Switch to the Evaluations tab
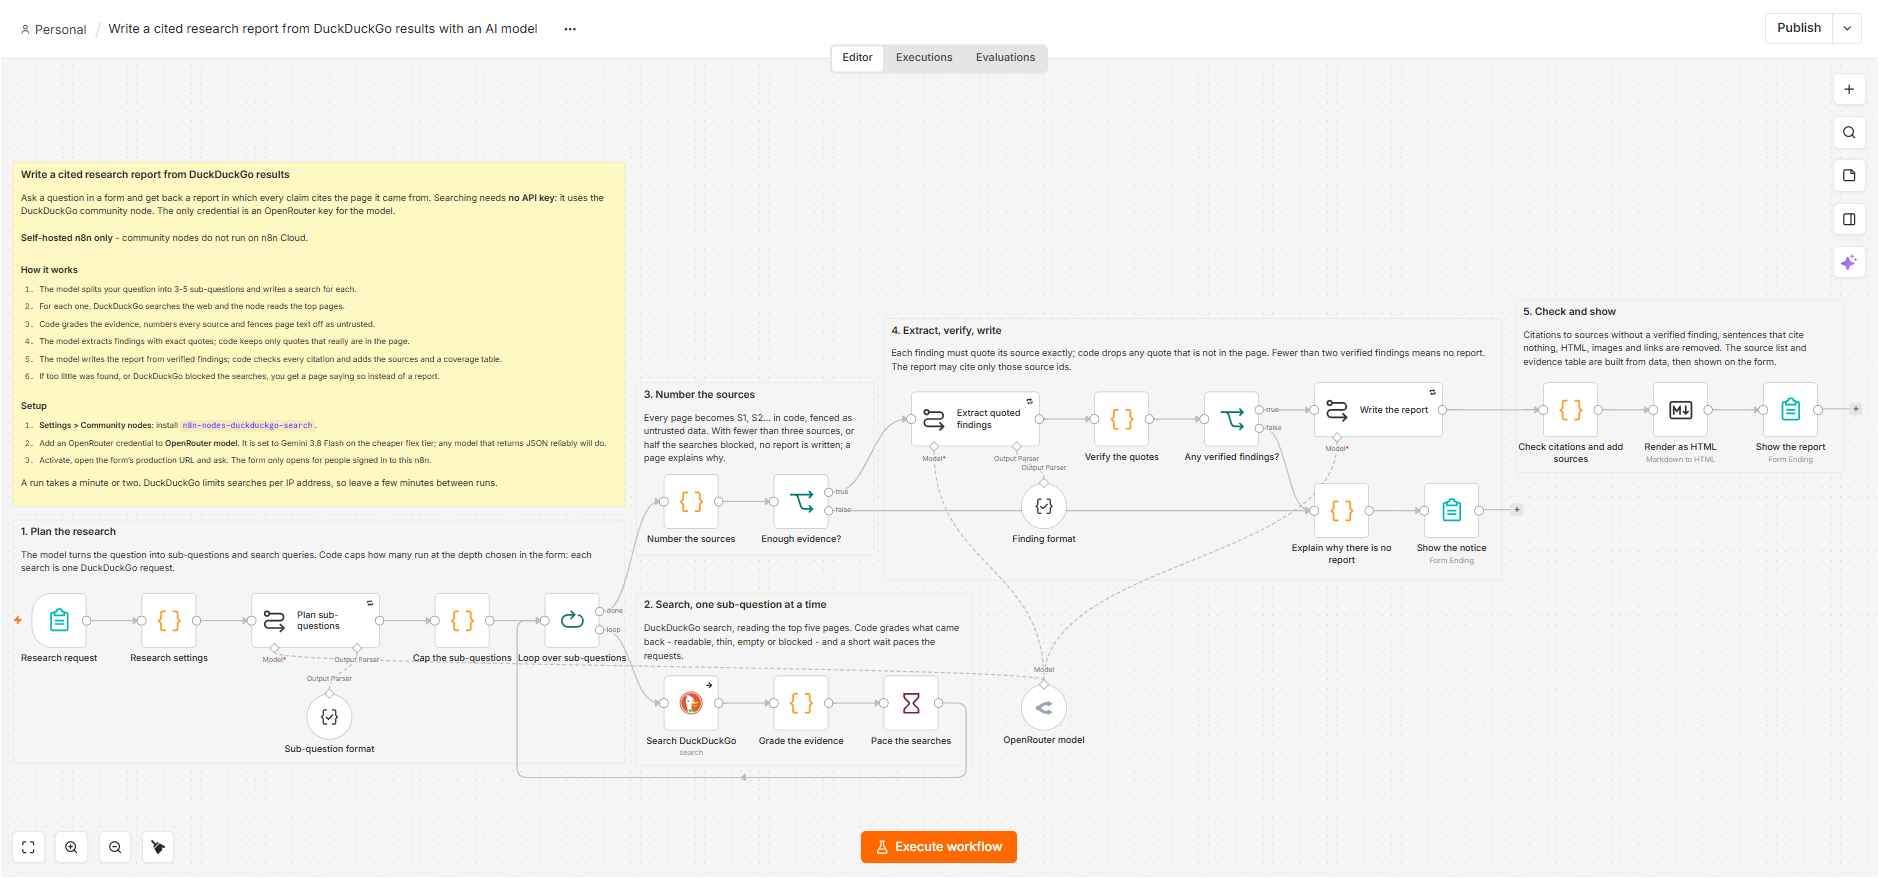Viewport: 1879px width, 878px height. tap(1005, 58)
